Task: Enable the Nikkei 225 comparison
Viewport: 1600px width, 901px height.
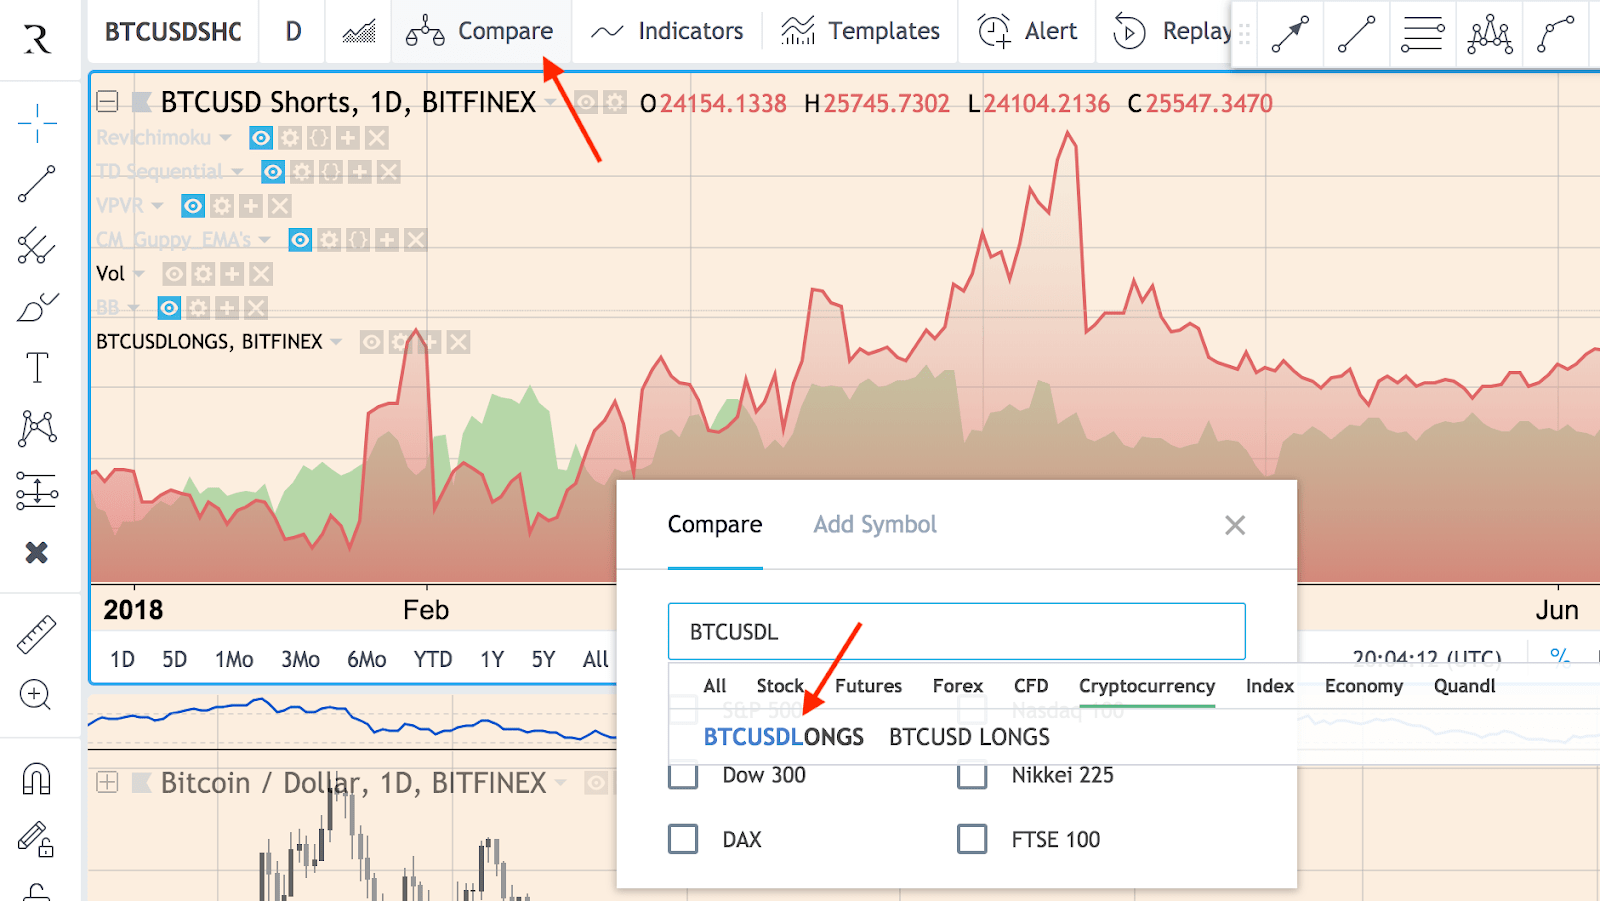Action: [971, 775]
